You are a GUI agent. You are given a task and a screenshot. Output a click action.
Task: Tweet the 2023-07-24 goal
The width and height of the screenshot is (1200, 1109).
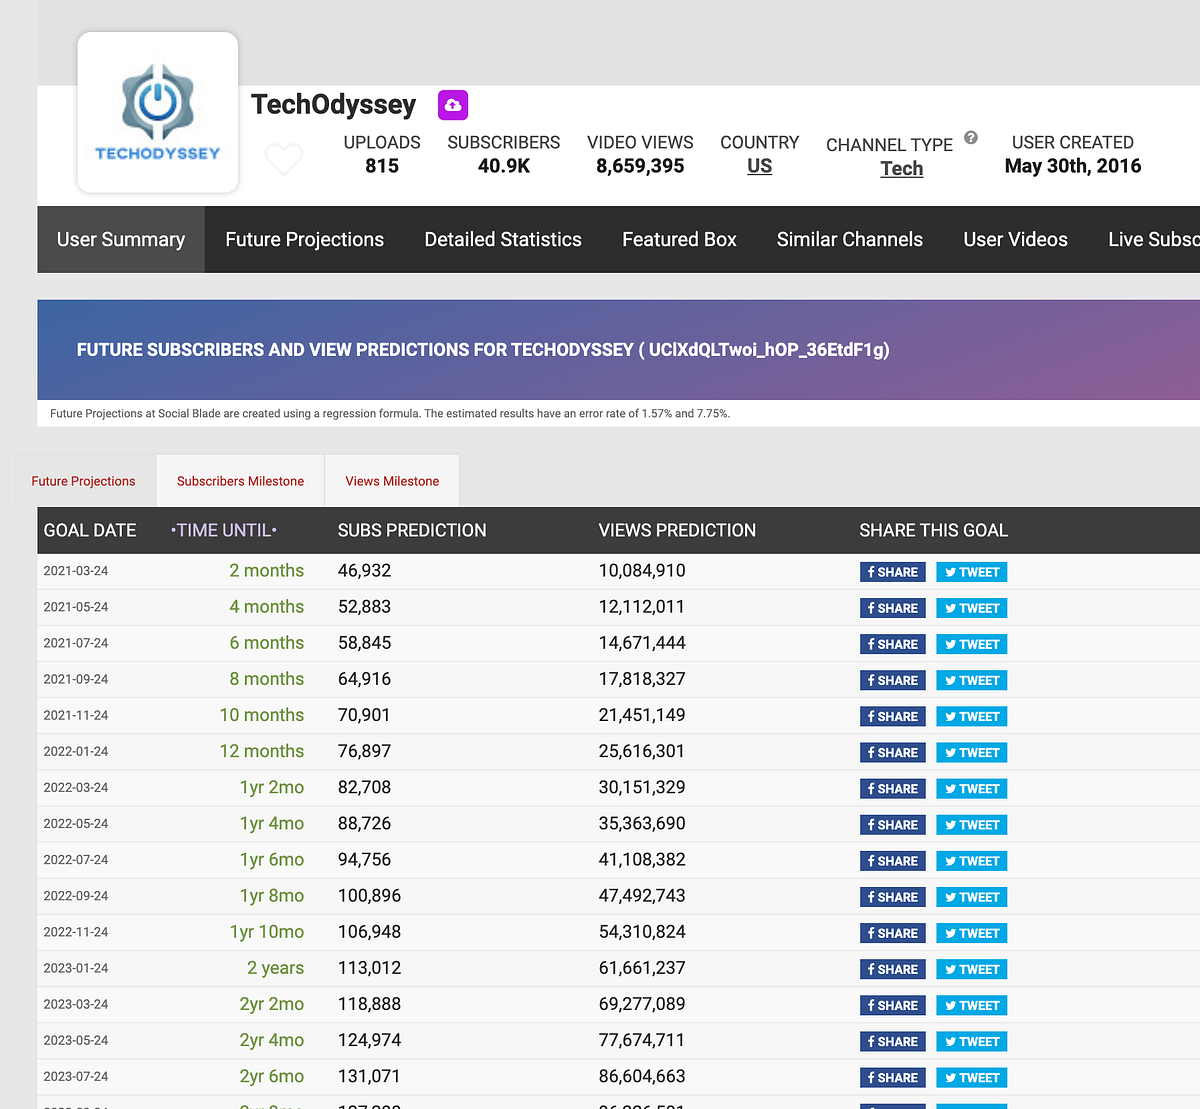pyautogui.click(x=972, y=1077)
